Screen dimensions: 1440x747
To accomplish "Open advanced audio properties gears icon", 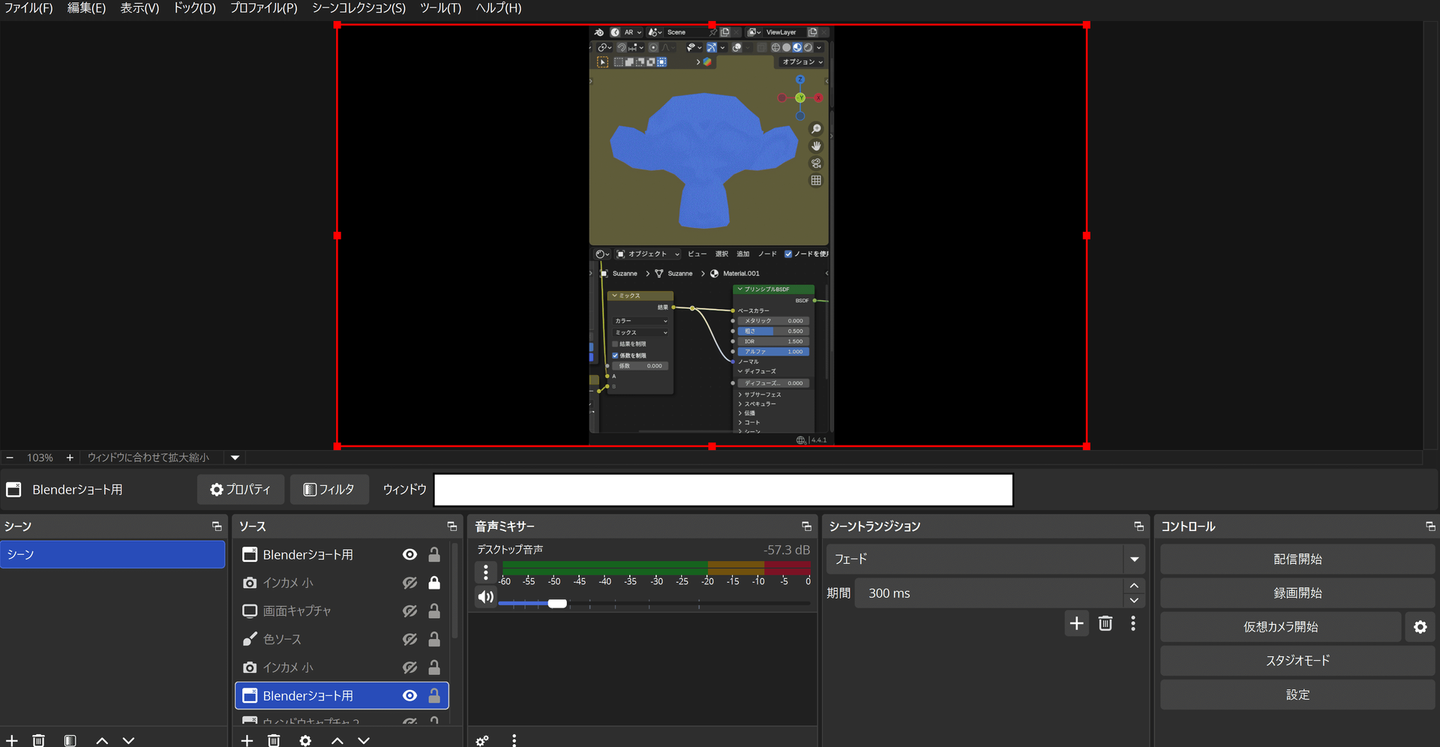I will [482, 740].
